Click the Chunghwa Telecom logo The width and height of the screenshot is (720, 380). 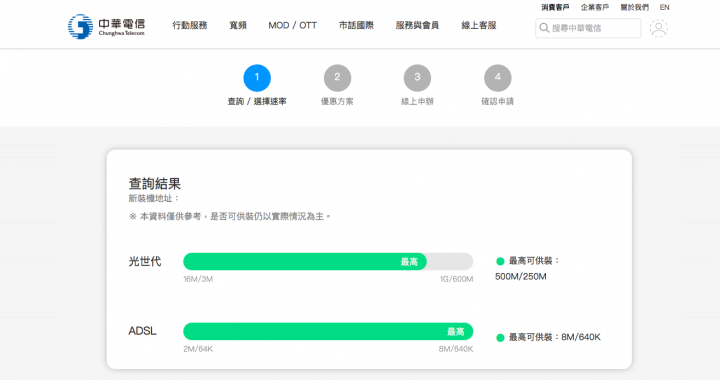coord(107,26)
